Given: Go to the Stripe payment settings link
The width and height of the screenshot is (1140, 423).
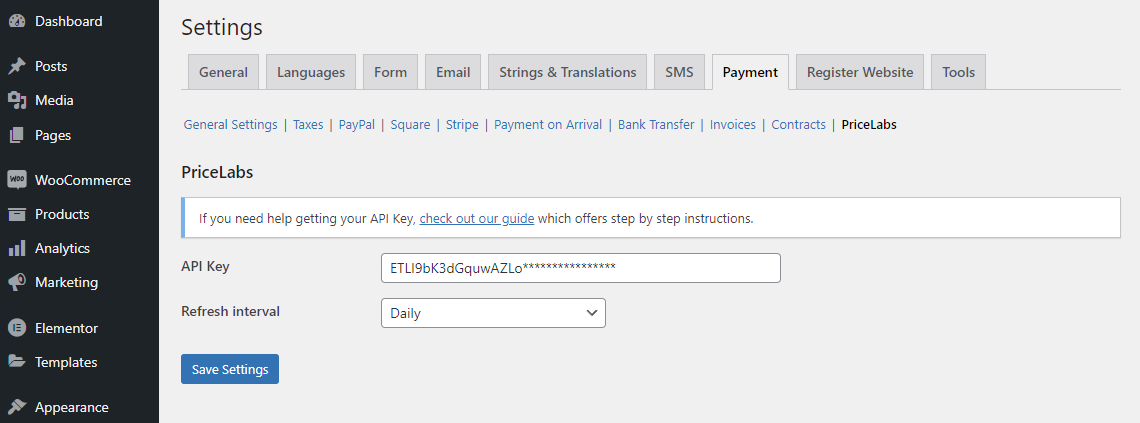Looking at the screenshot, I should [x=462, y=124].
